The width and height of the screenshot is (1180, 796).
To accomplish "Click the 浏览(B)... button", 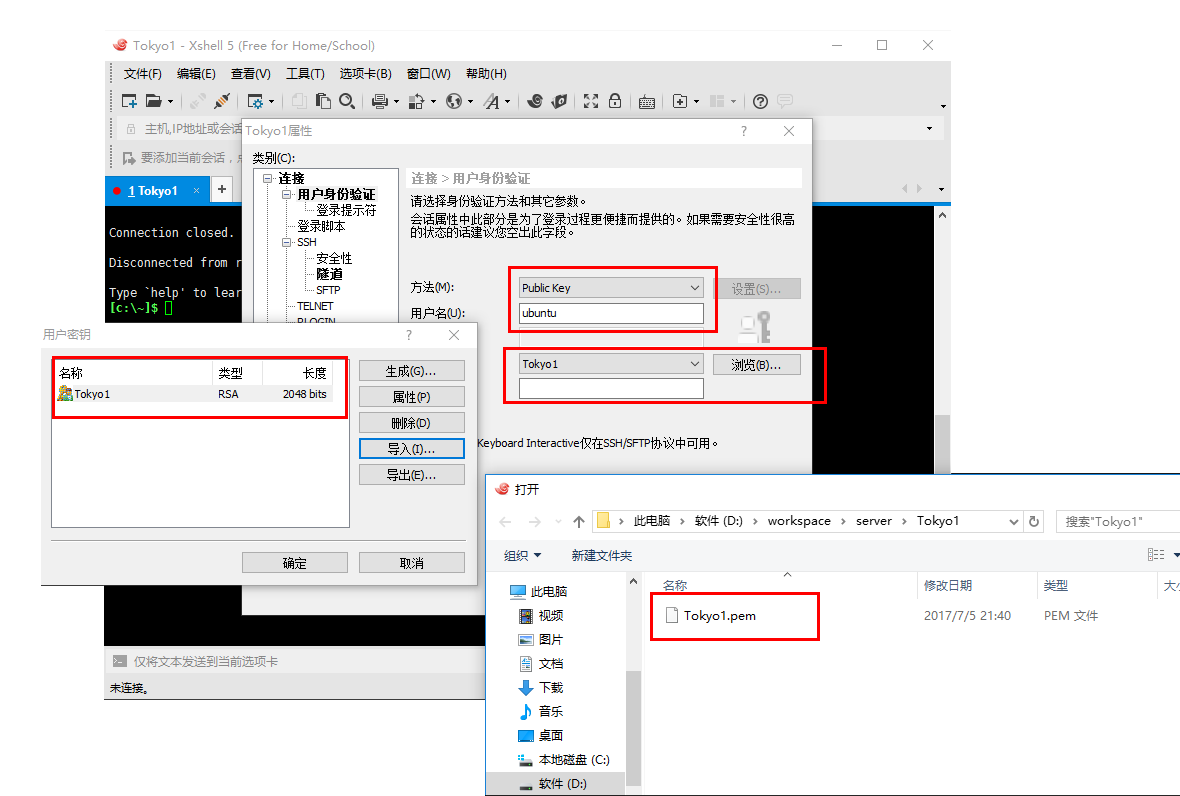I will [x=756, y=365].
